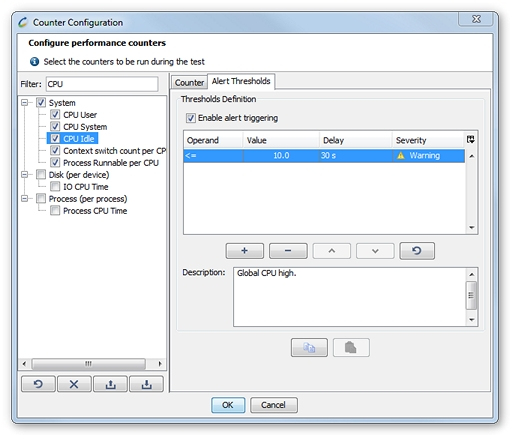Collapse the System tree node
The width and height of the screenshot is (510, 435).
(x=25, y=102)
